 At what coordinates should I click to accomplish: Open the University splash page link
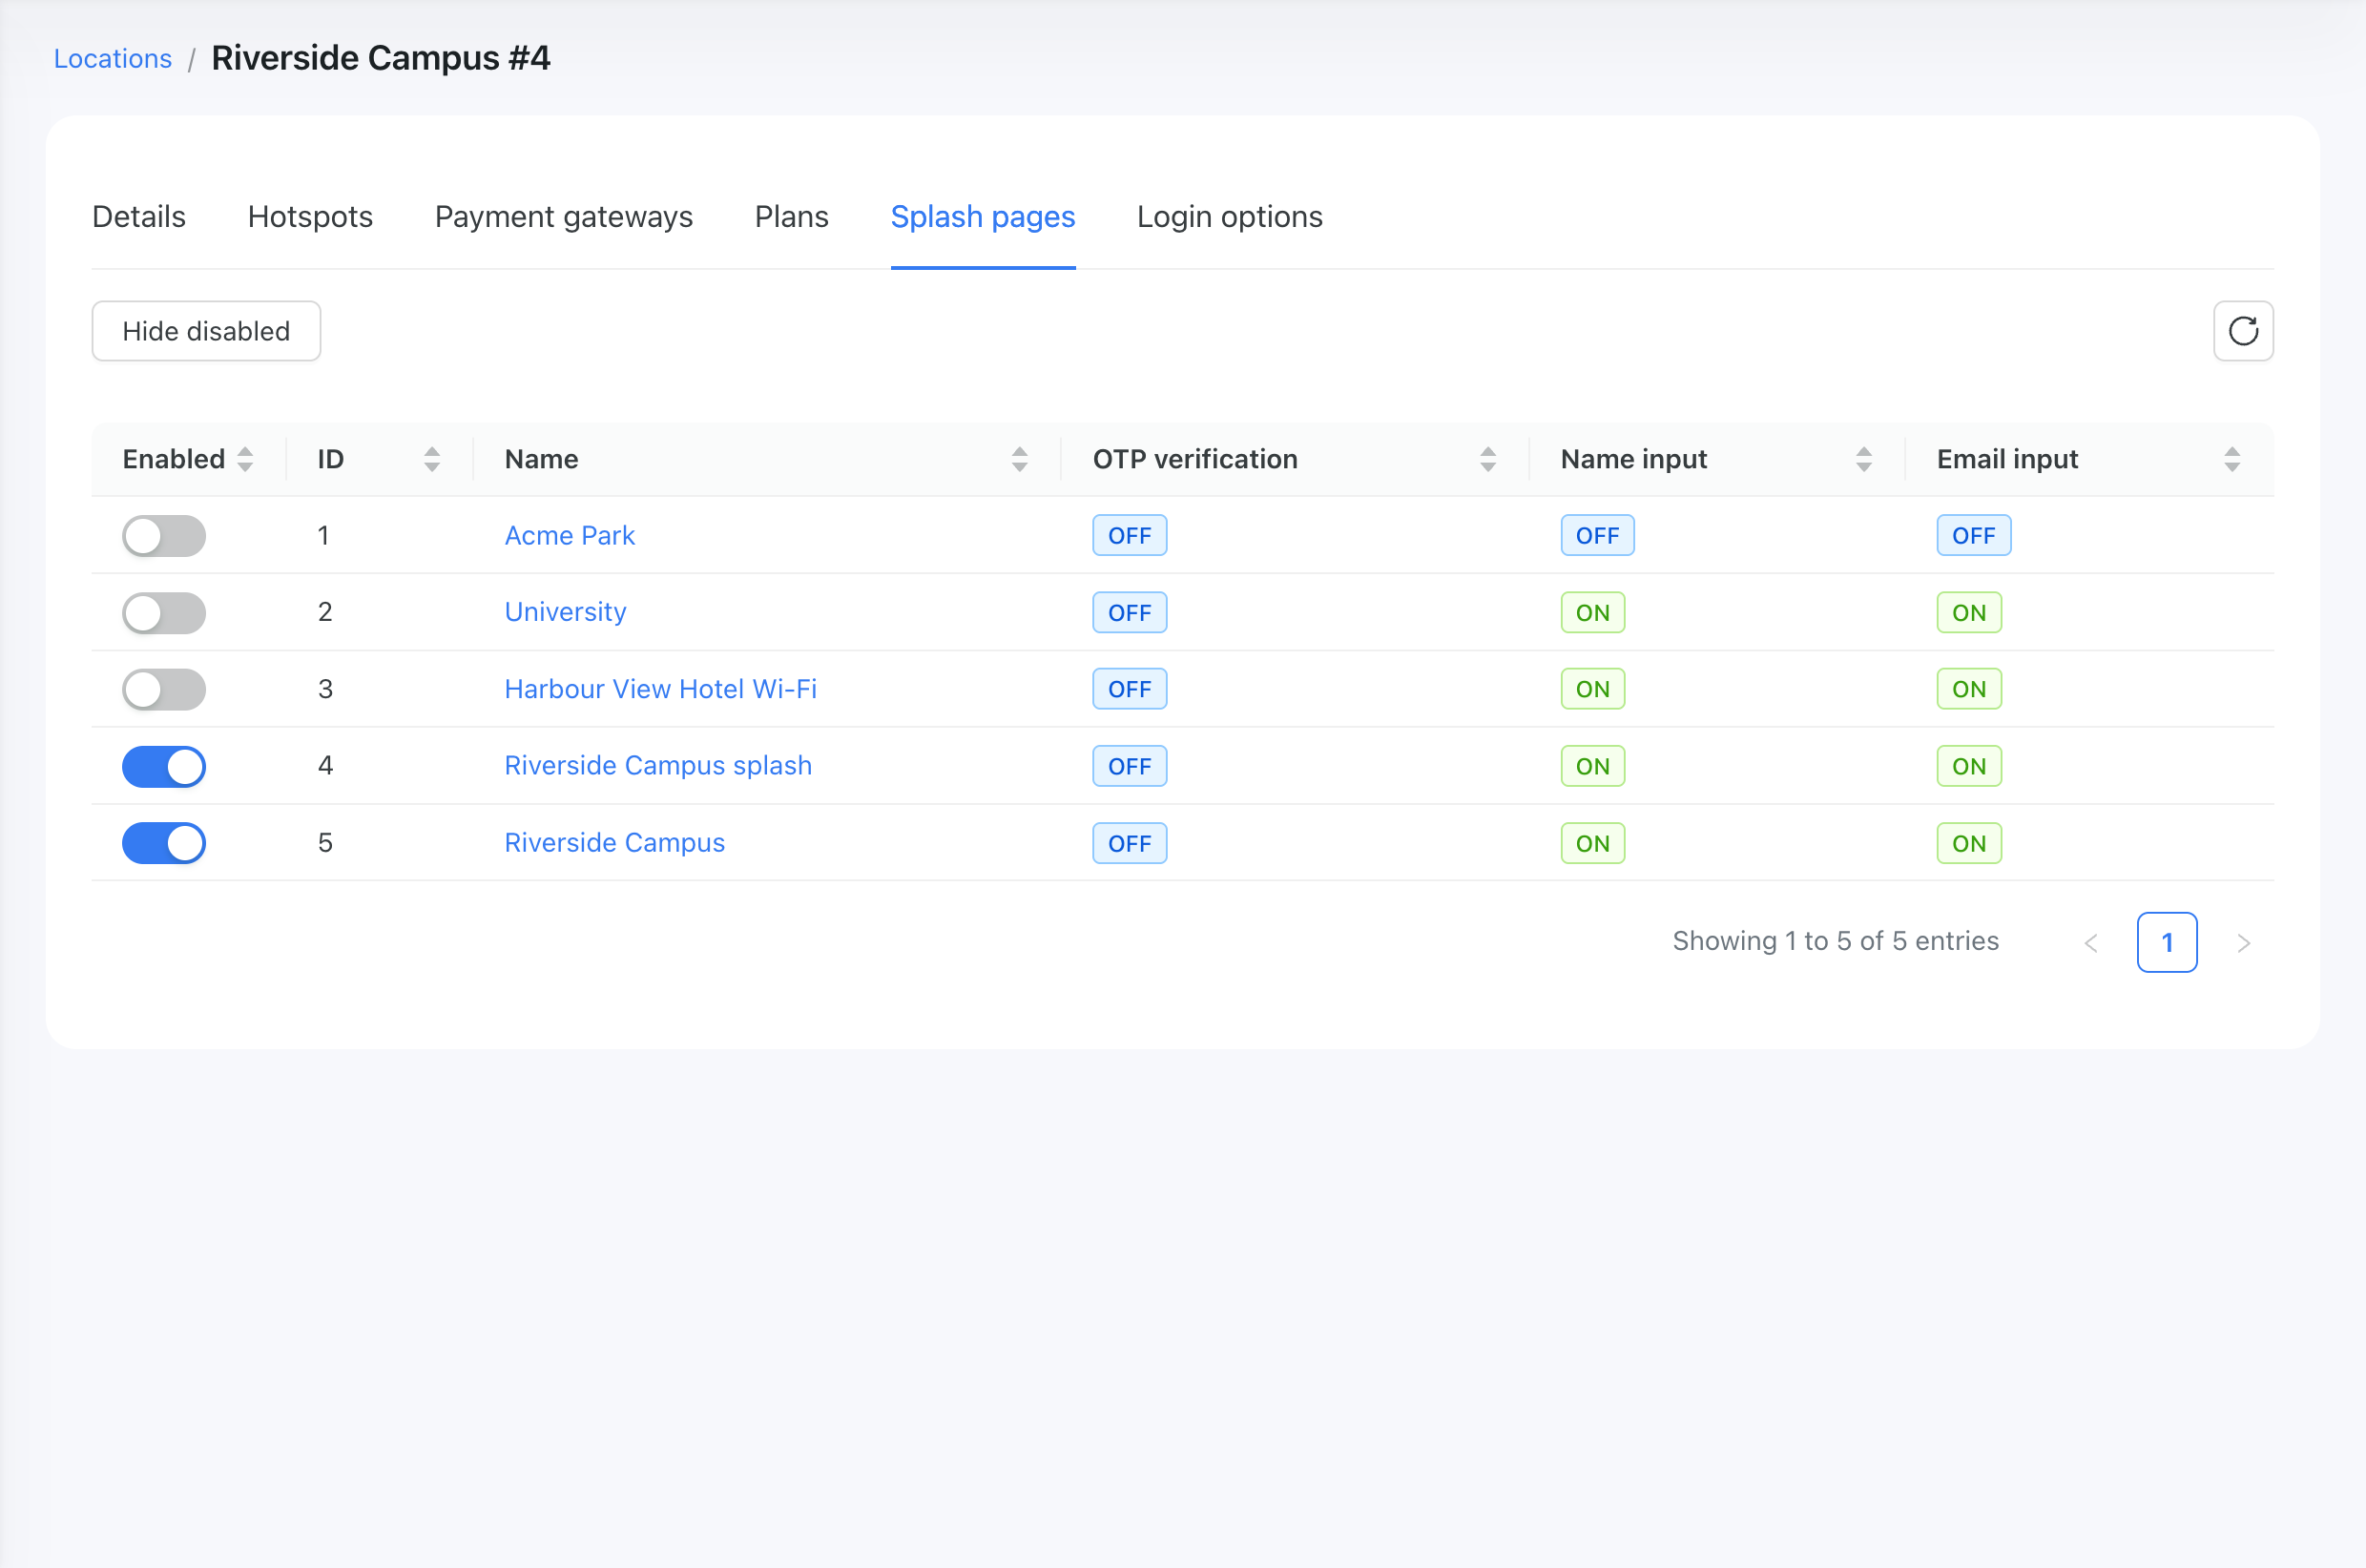[565, 612]
